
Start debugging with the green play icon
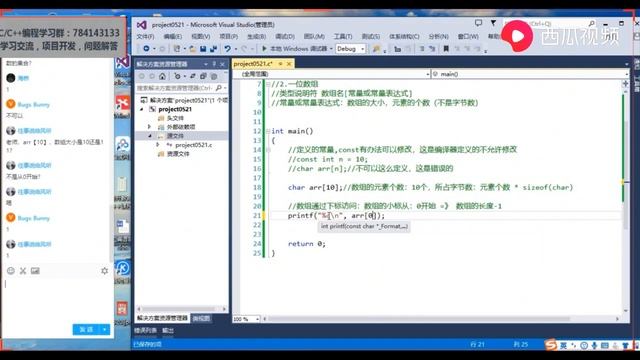click(x=264, y=49)
